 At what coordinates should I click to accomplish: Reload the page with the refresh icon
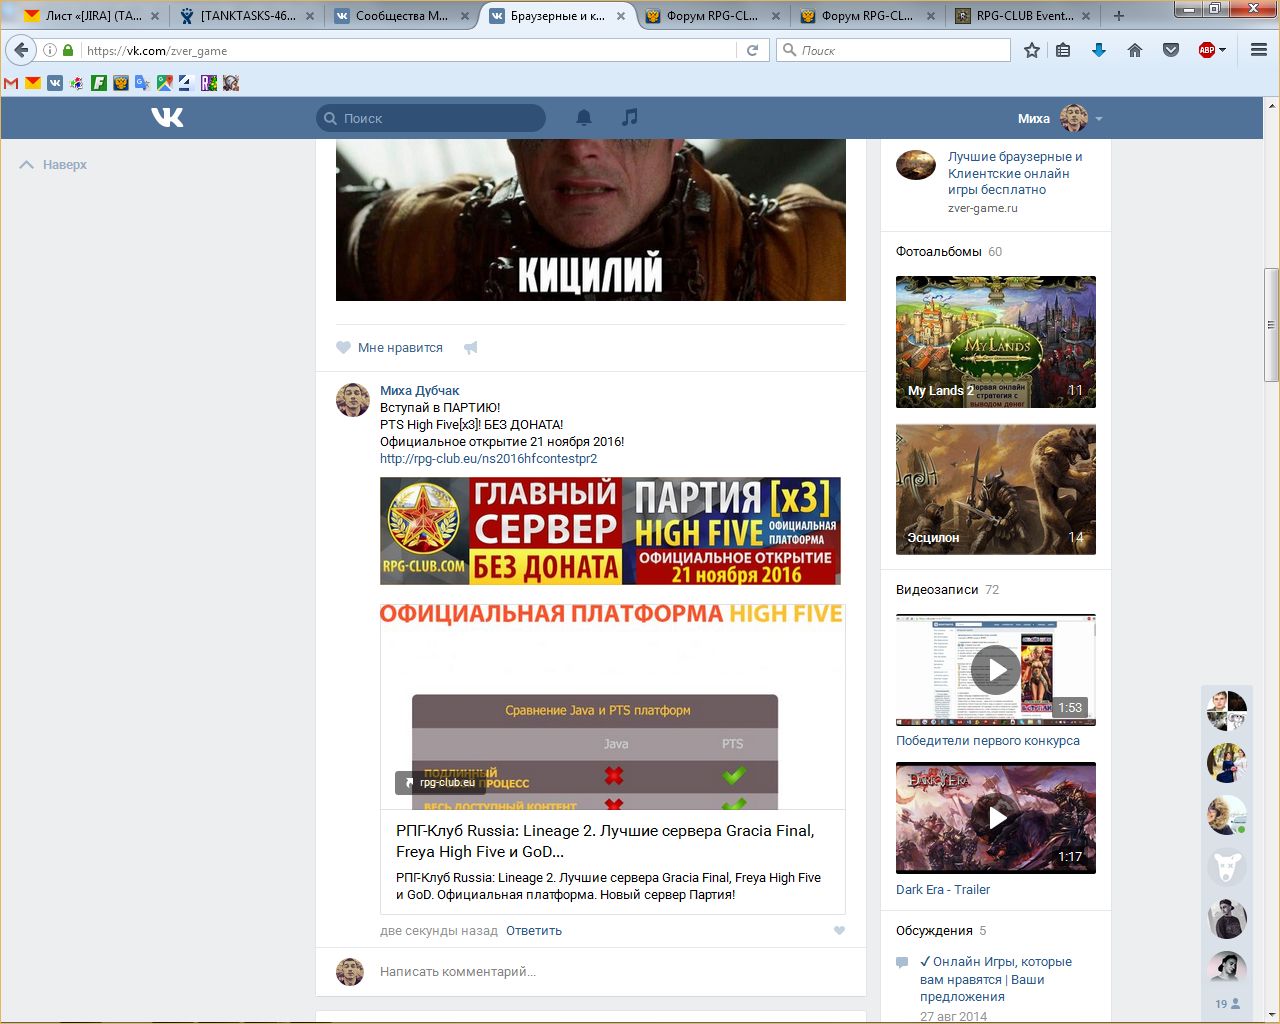752,50
